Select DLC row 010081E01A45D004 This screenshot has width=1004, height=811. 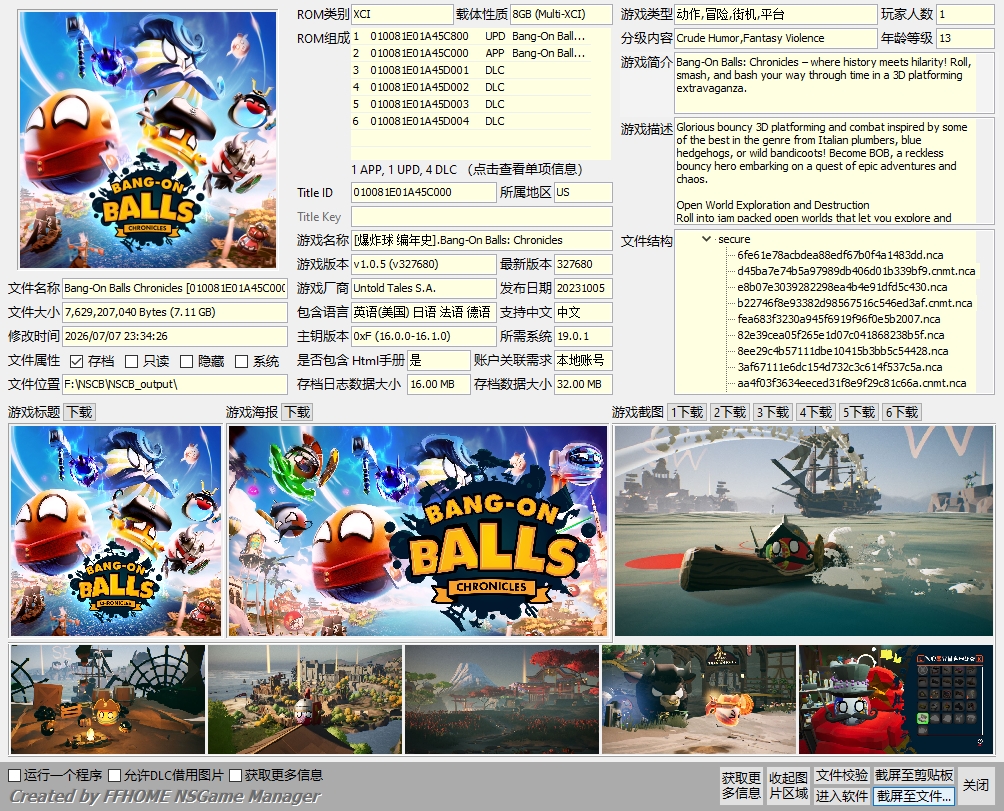point(471,121)
